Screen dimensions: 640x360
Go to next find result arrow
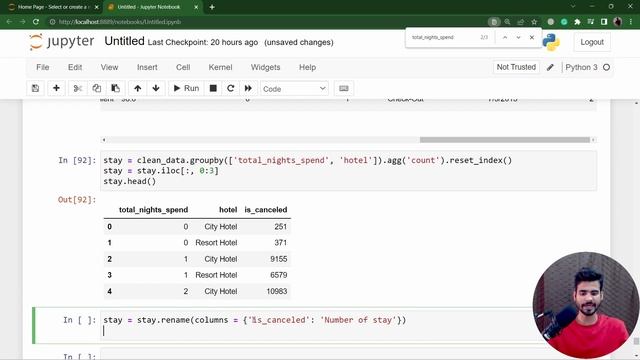(x=518, y=37)
